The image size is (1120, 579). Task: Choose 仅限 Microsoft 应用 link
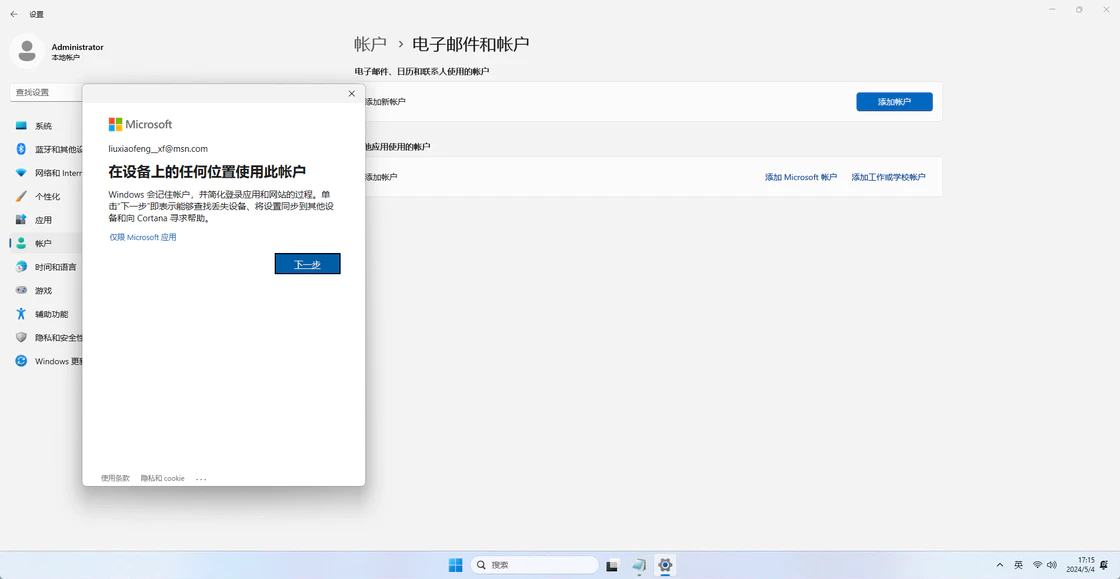tap(143, 237)
